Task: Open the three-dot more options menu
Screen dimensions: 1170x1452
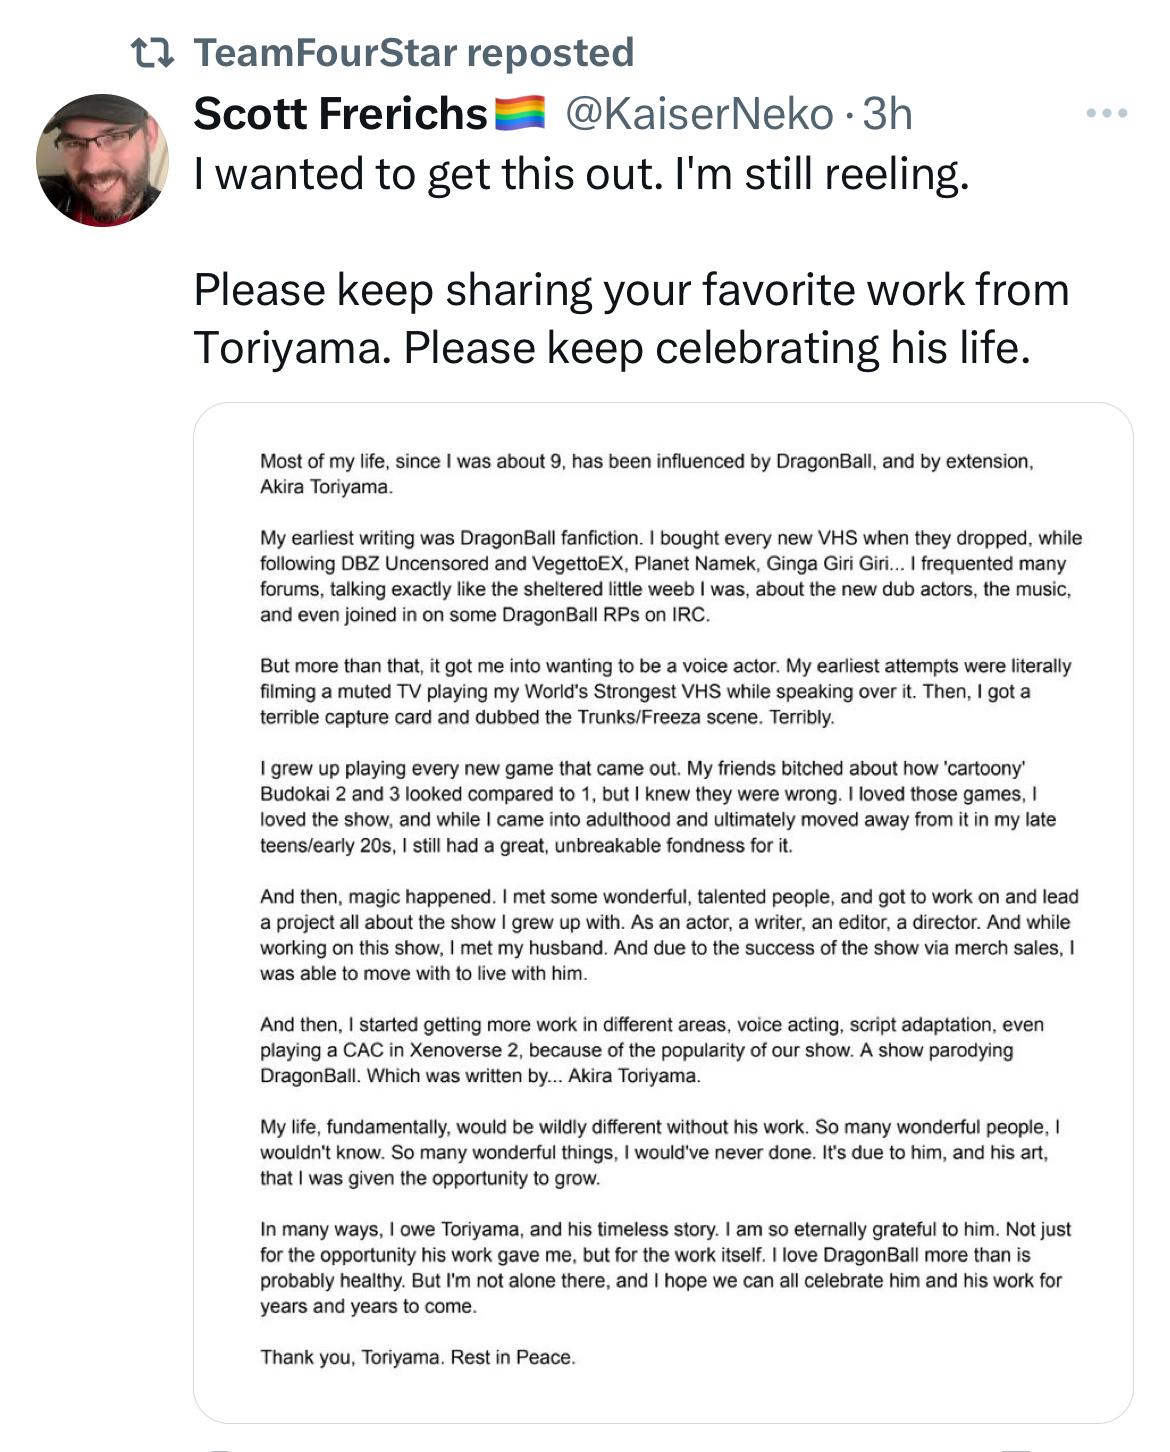Action: 1107,114
